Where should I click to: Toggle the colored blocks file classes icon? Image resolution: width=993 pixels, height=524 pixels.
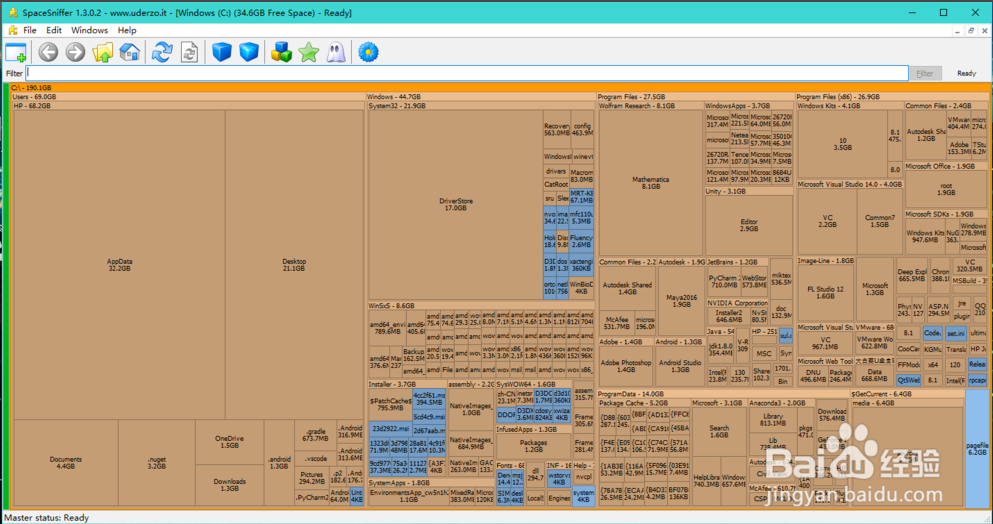(281, 53)
